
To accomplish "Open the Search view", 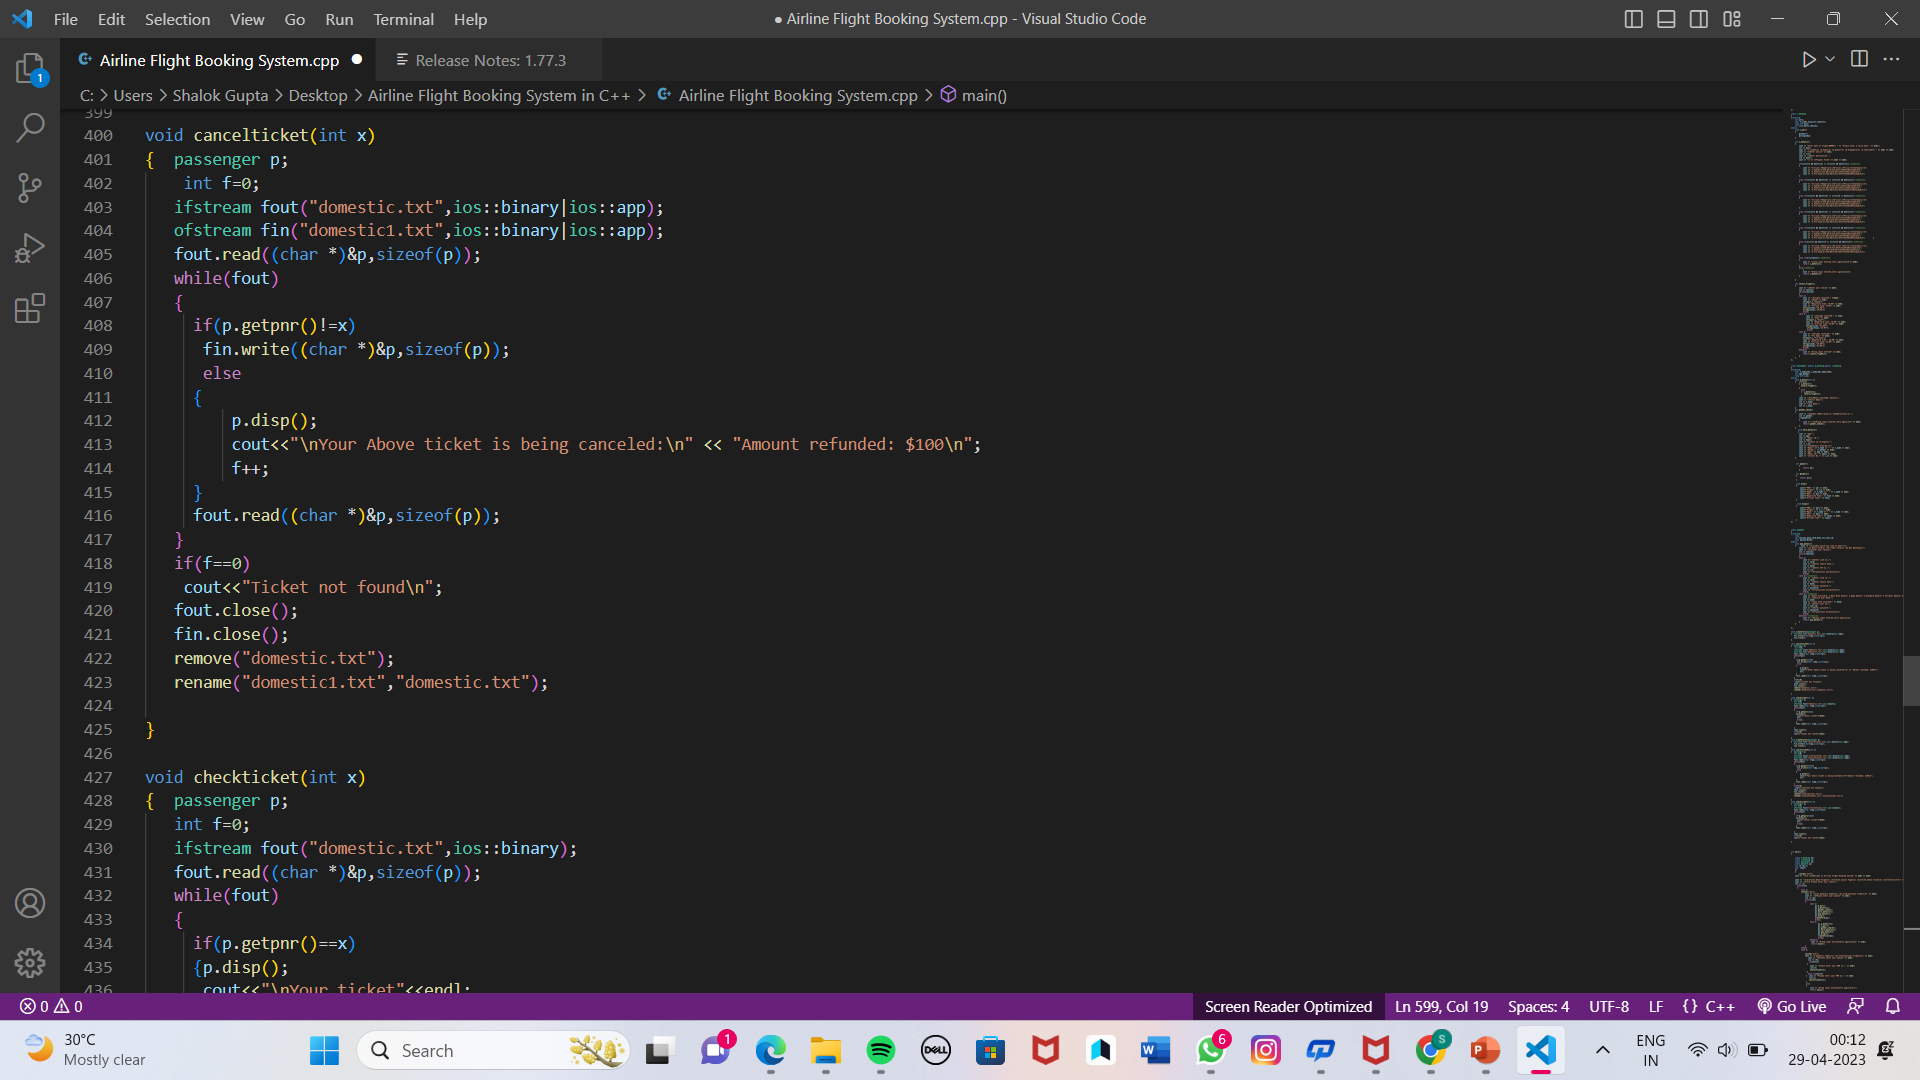I will coord(30,127).
